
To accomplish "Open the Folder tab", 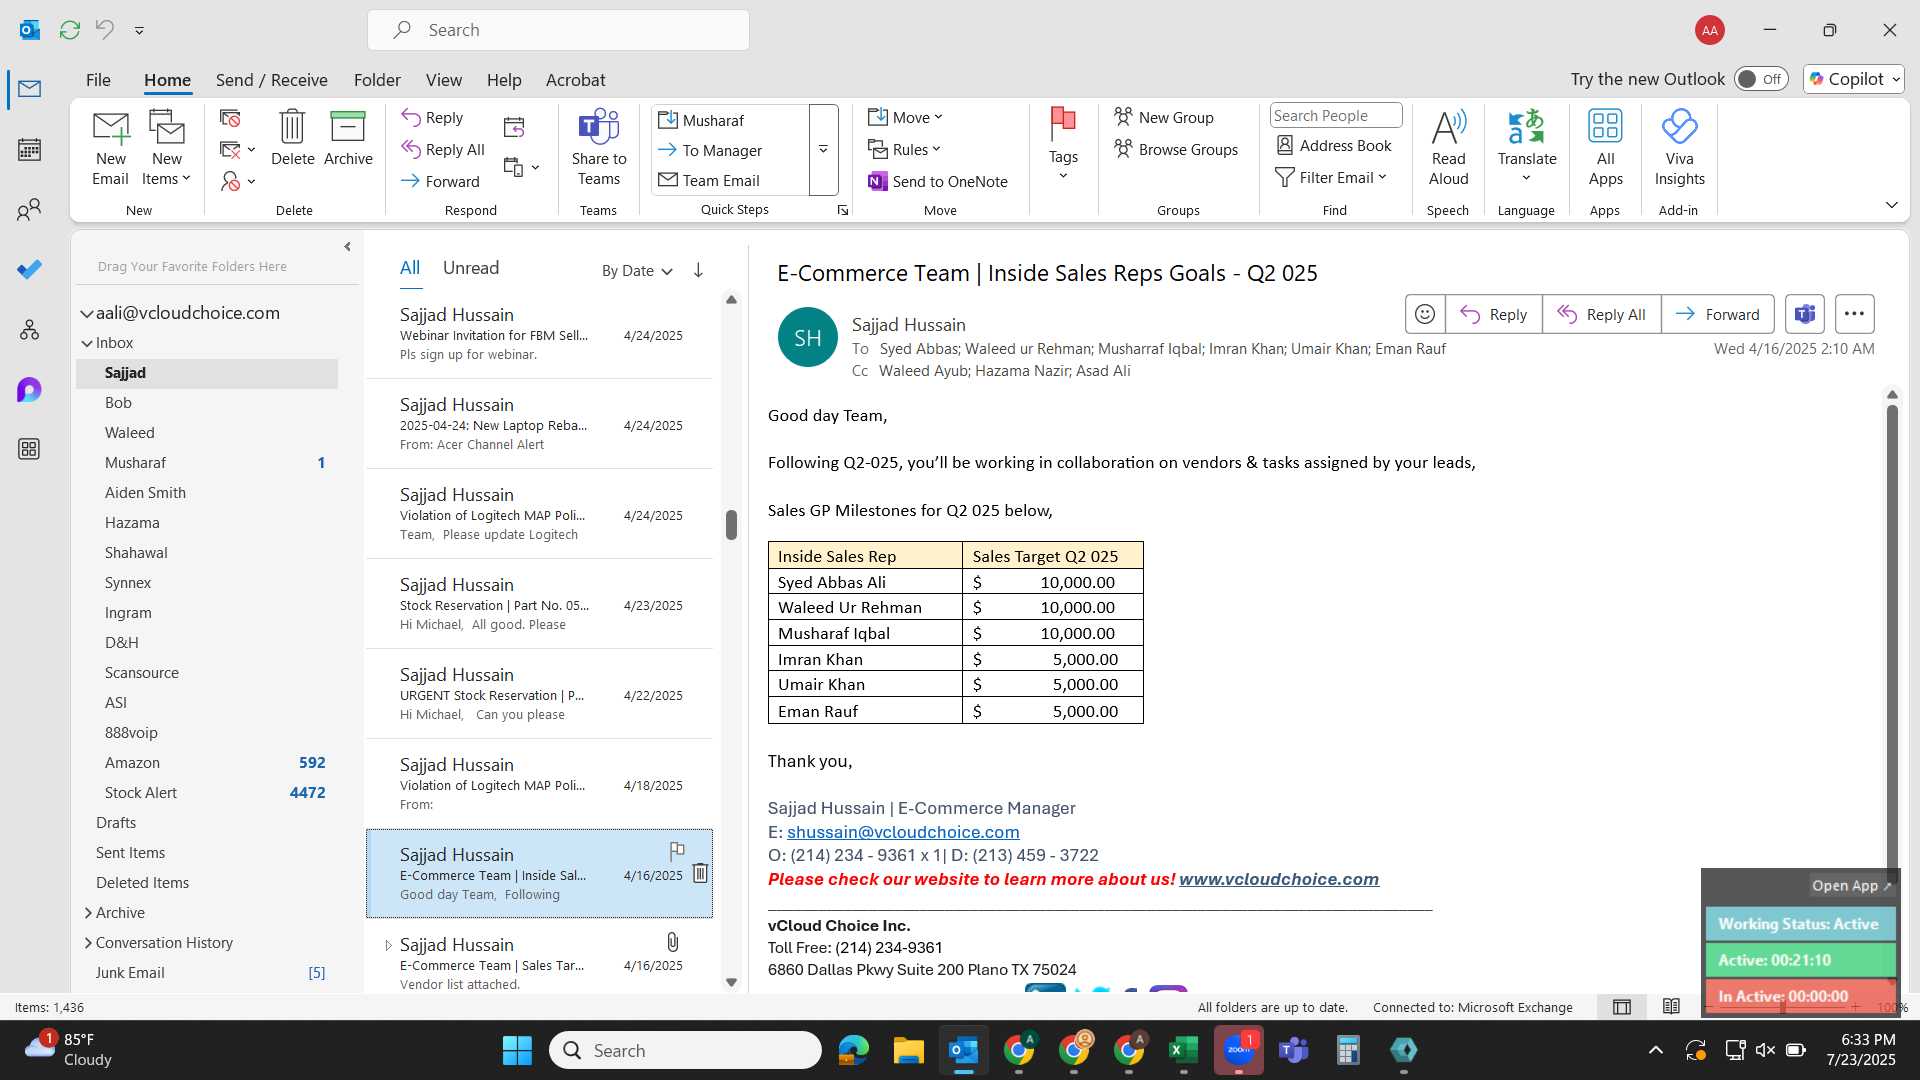I will (377, 80).
